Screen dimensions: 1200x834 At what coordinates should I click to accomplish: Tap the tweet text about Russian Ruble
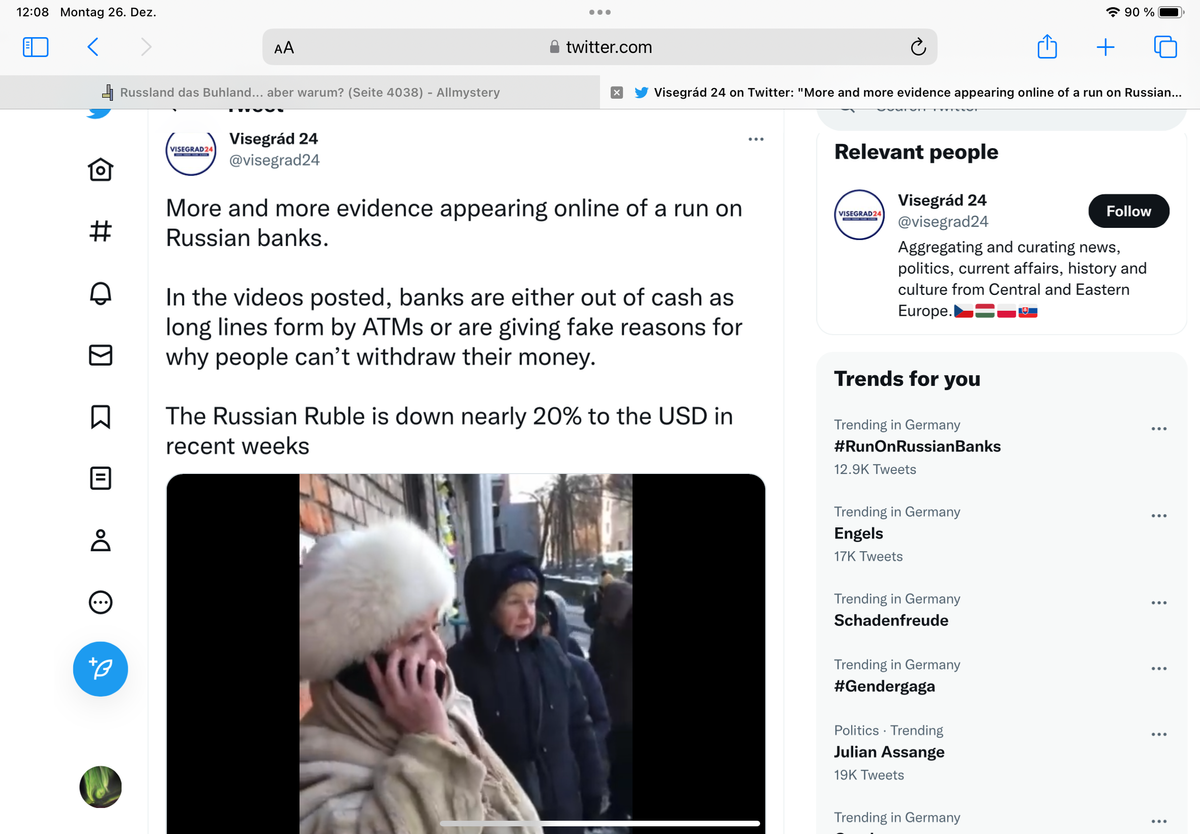tap(449, 431)
